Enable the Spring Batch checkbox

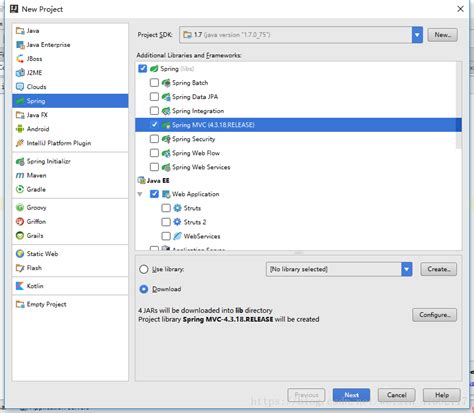pos(154,83)
